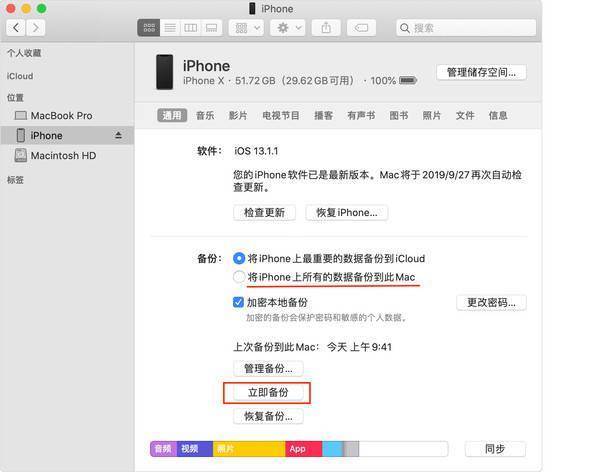This screenshot has width=600, height=472.
Task: Go forward with the right chevron button
Action: click(x=36, y=28)
